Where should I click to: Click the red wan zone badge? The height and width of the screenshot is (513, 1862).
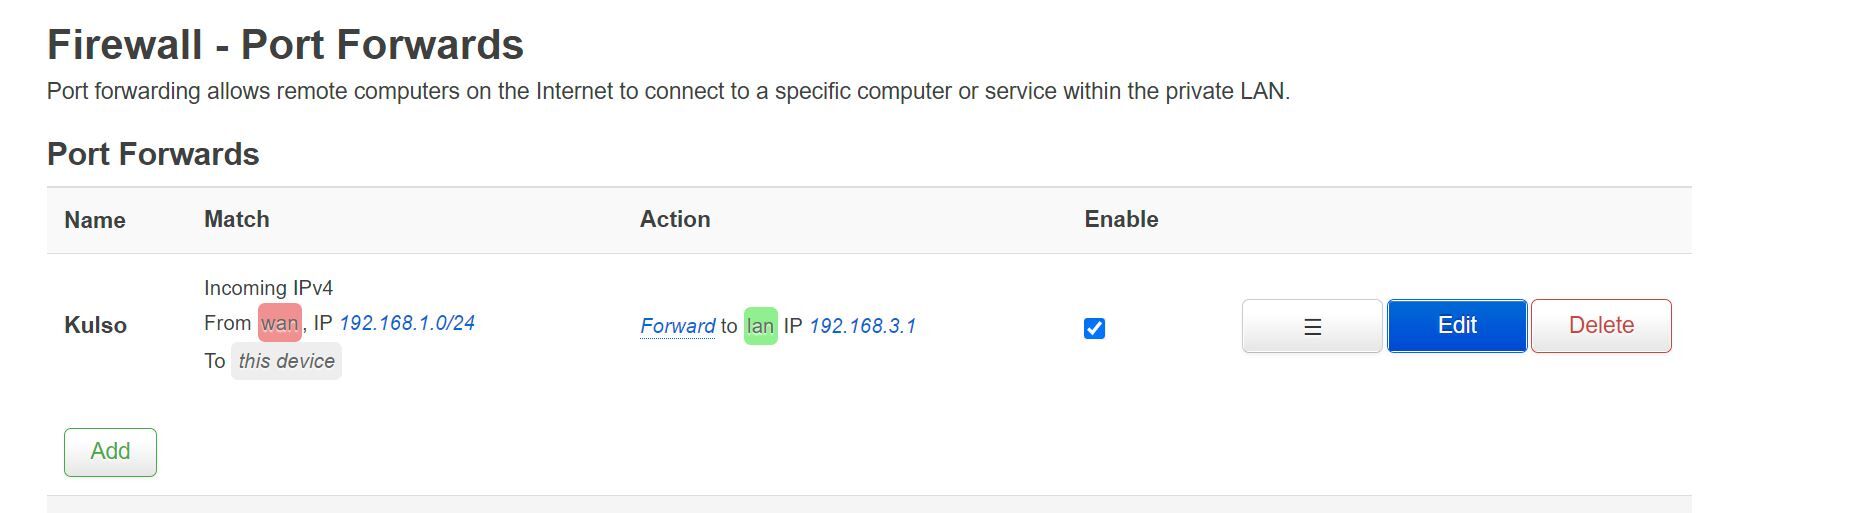pos(280,323)
